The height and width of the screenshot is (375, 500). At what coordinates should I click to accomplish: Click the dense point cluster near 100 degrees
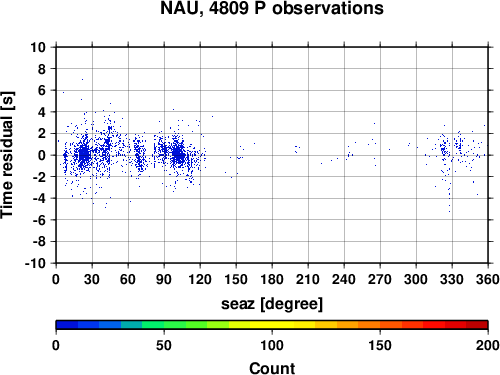(x=178, y=154)
